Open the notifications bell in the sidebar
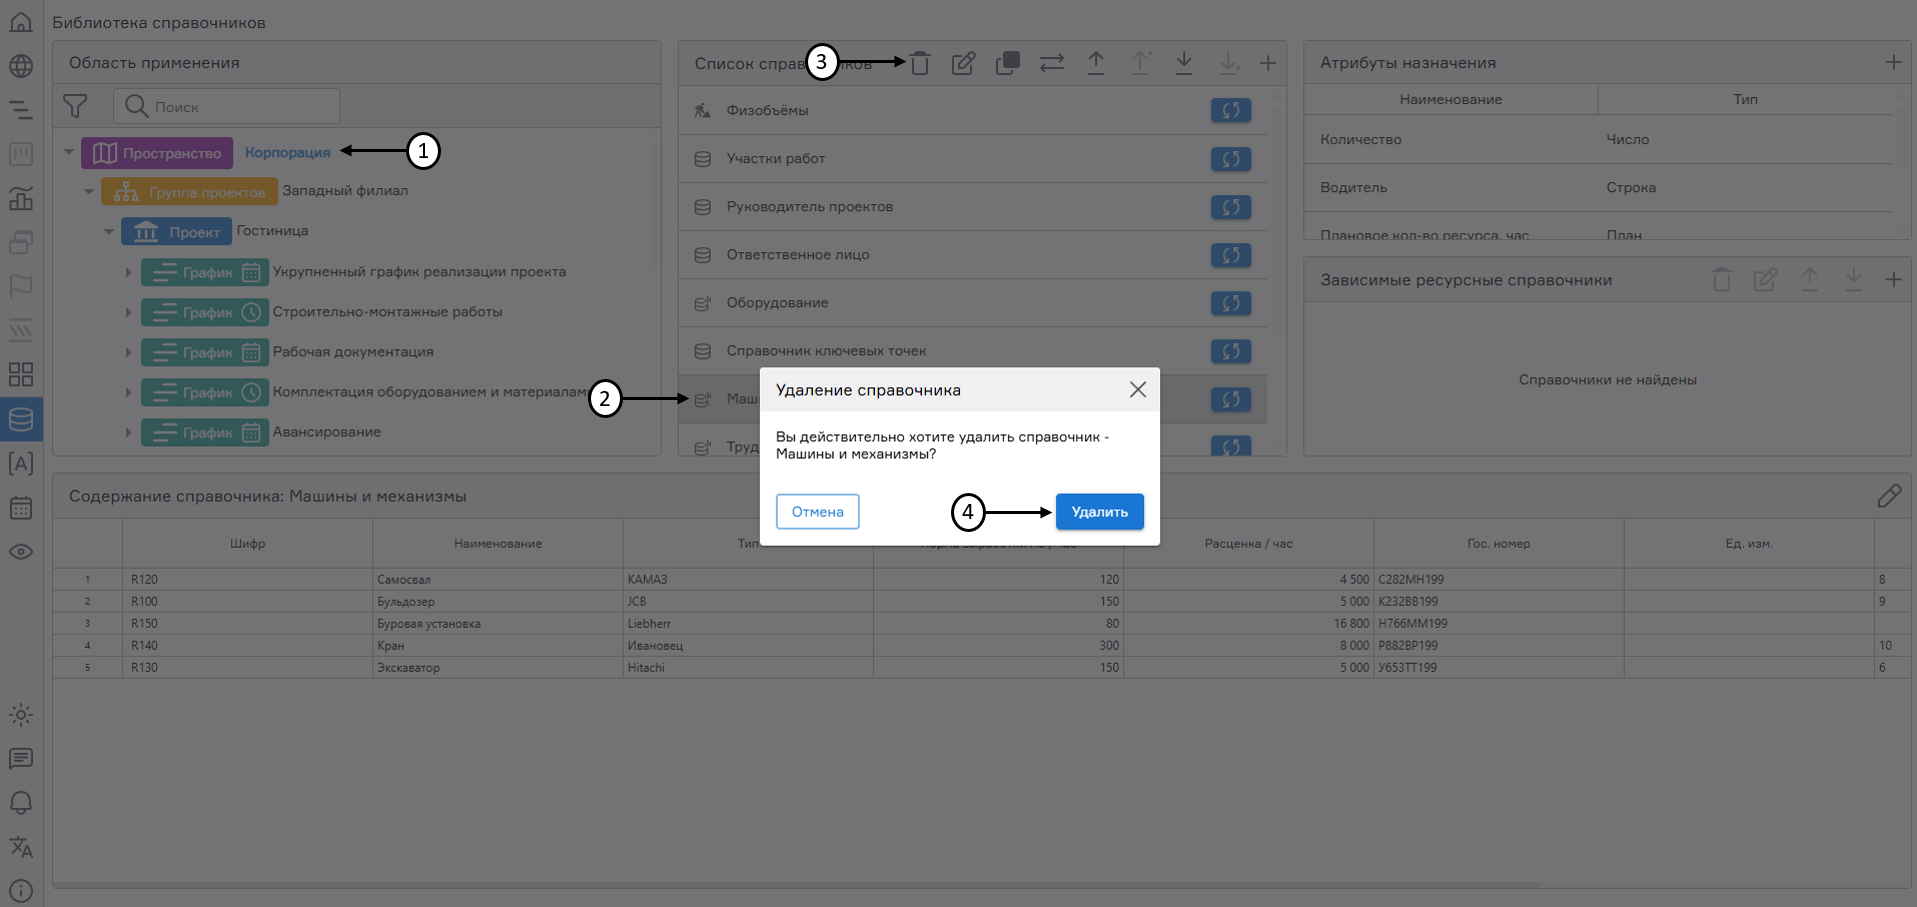1917x907 pixels. point(21,803)
